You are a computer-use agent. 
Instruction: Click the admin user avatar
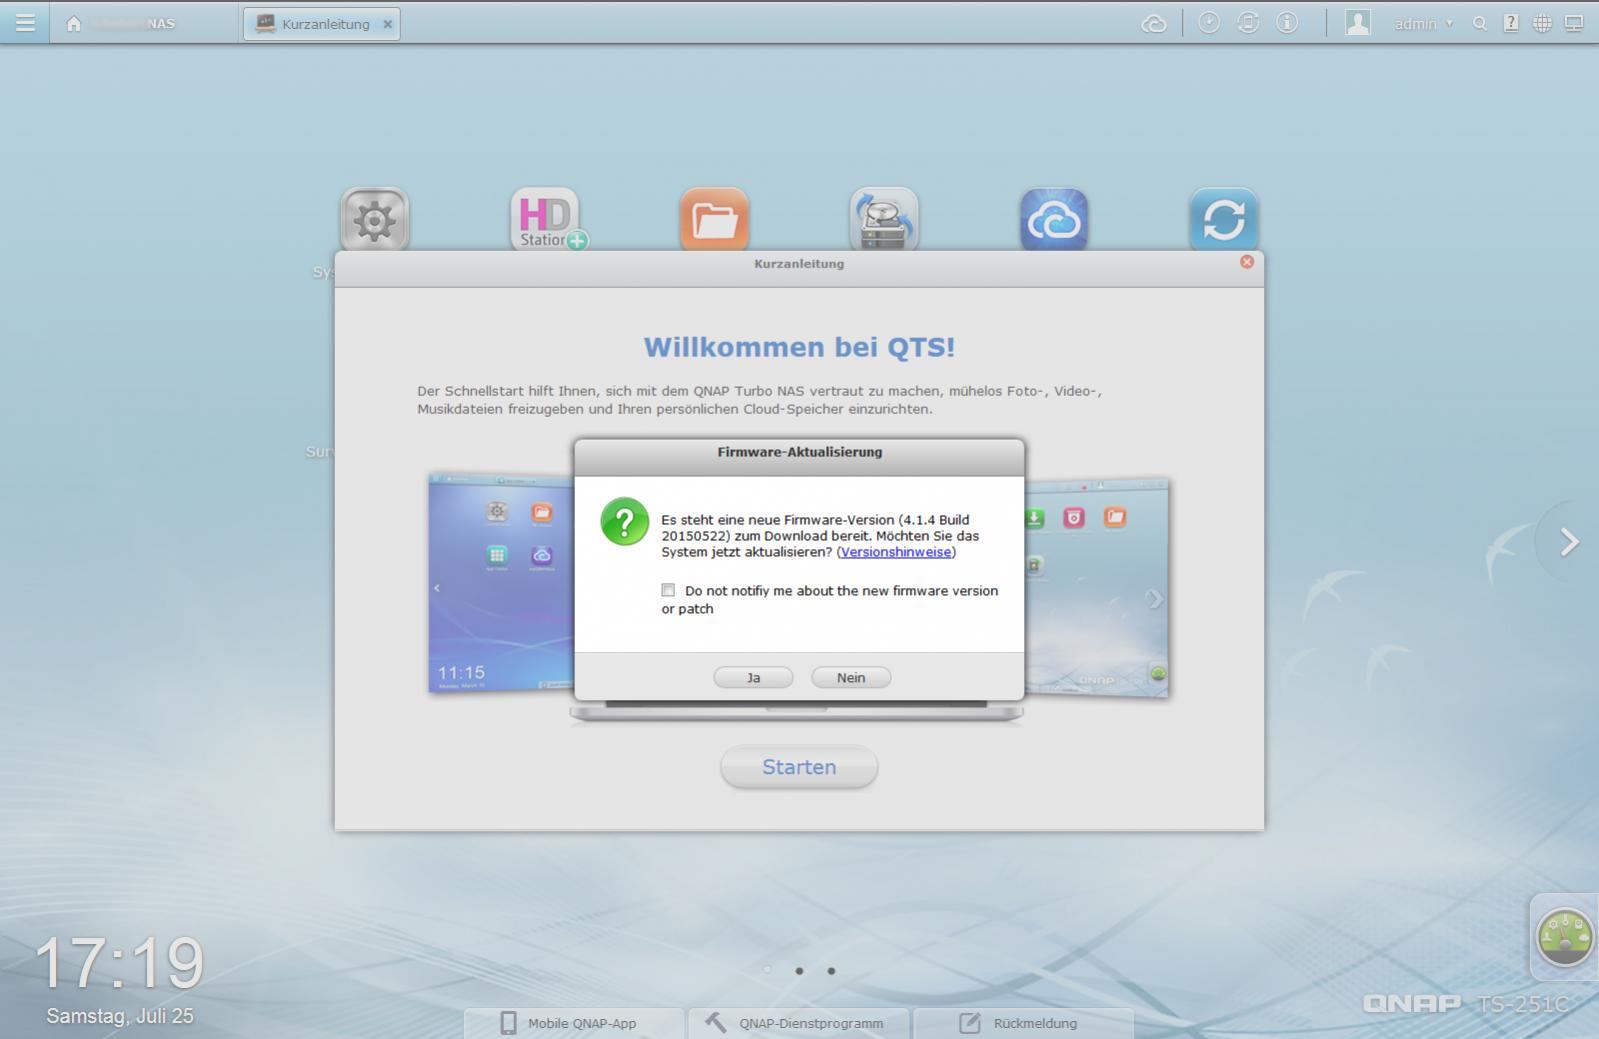tap(1357, 23)
